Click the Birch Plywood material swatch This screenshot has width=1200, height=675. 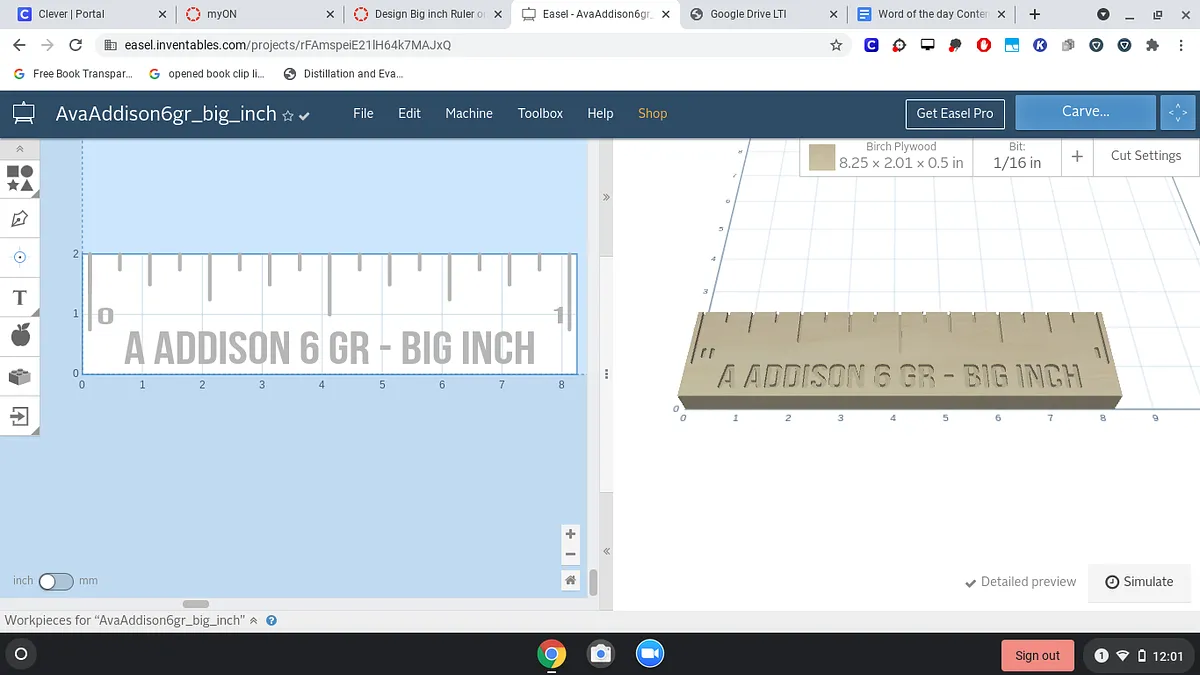click(x=822, y=157)
